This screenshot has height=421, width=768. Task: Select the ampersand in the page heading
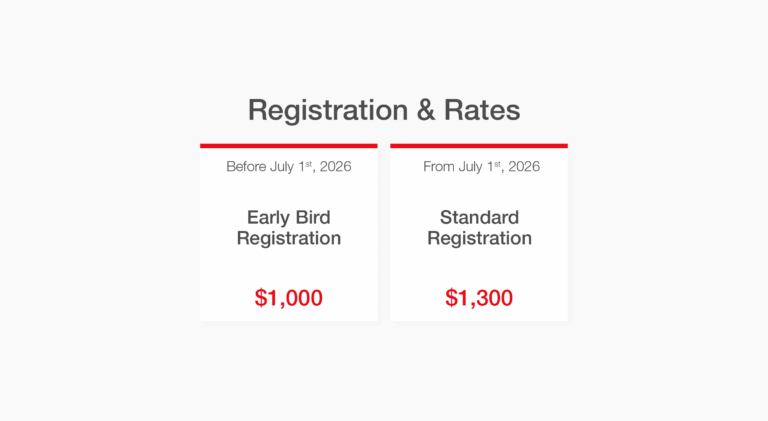(426, 110)
